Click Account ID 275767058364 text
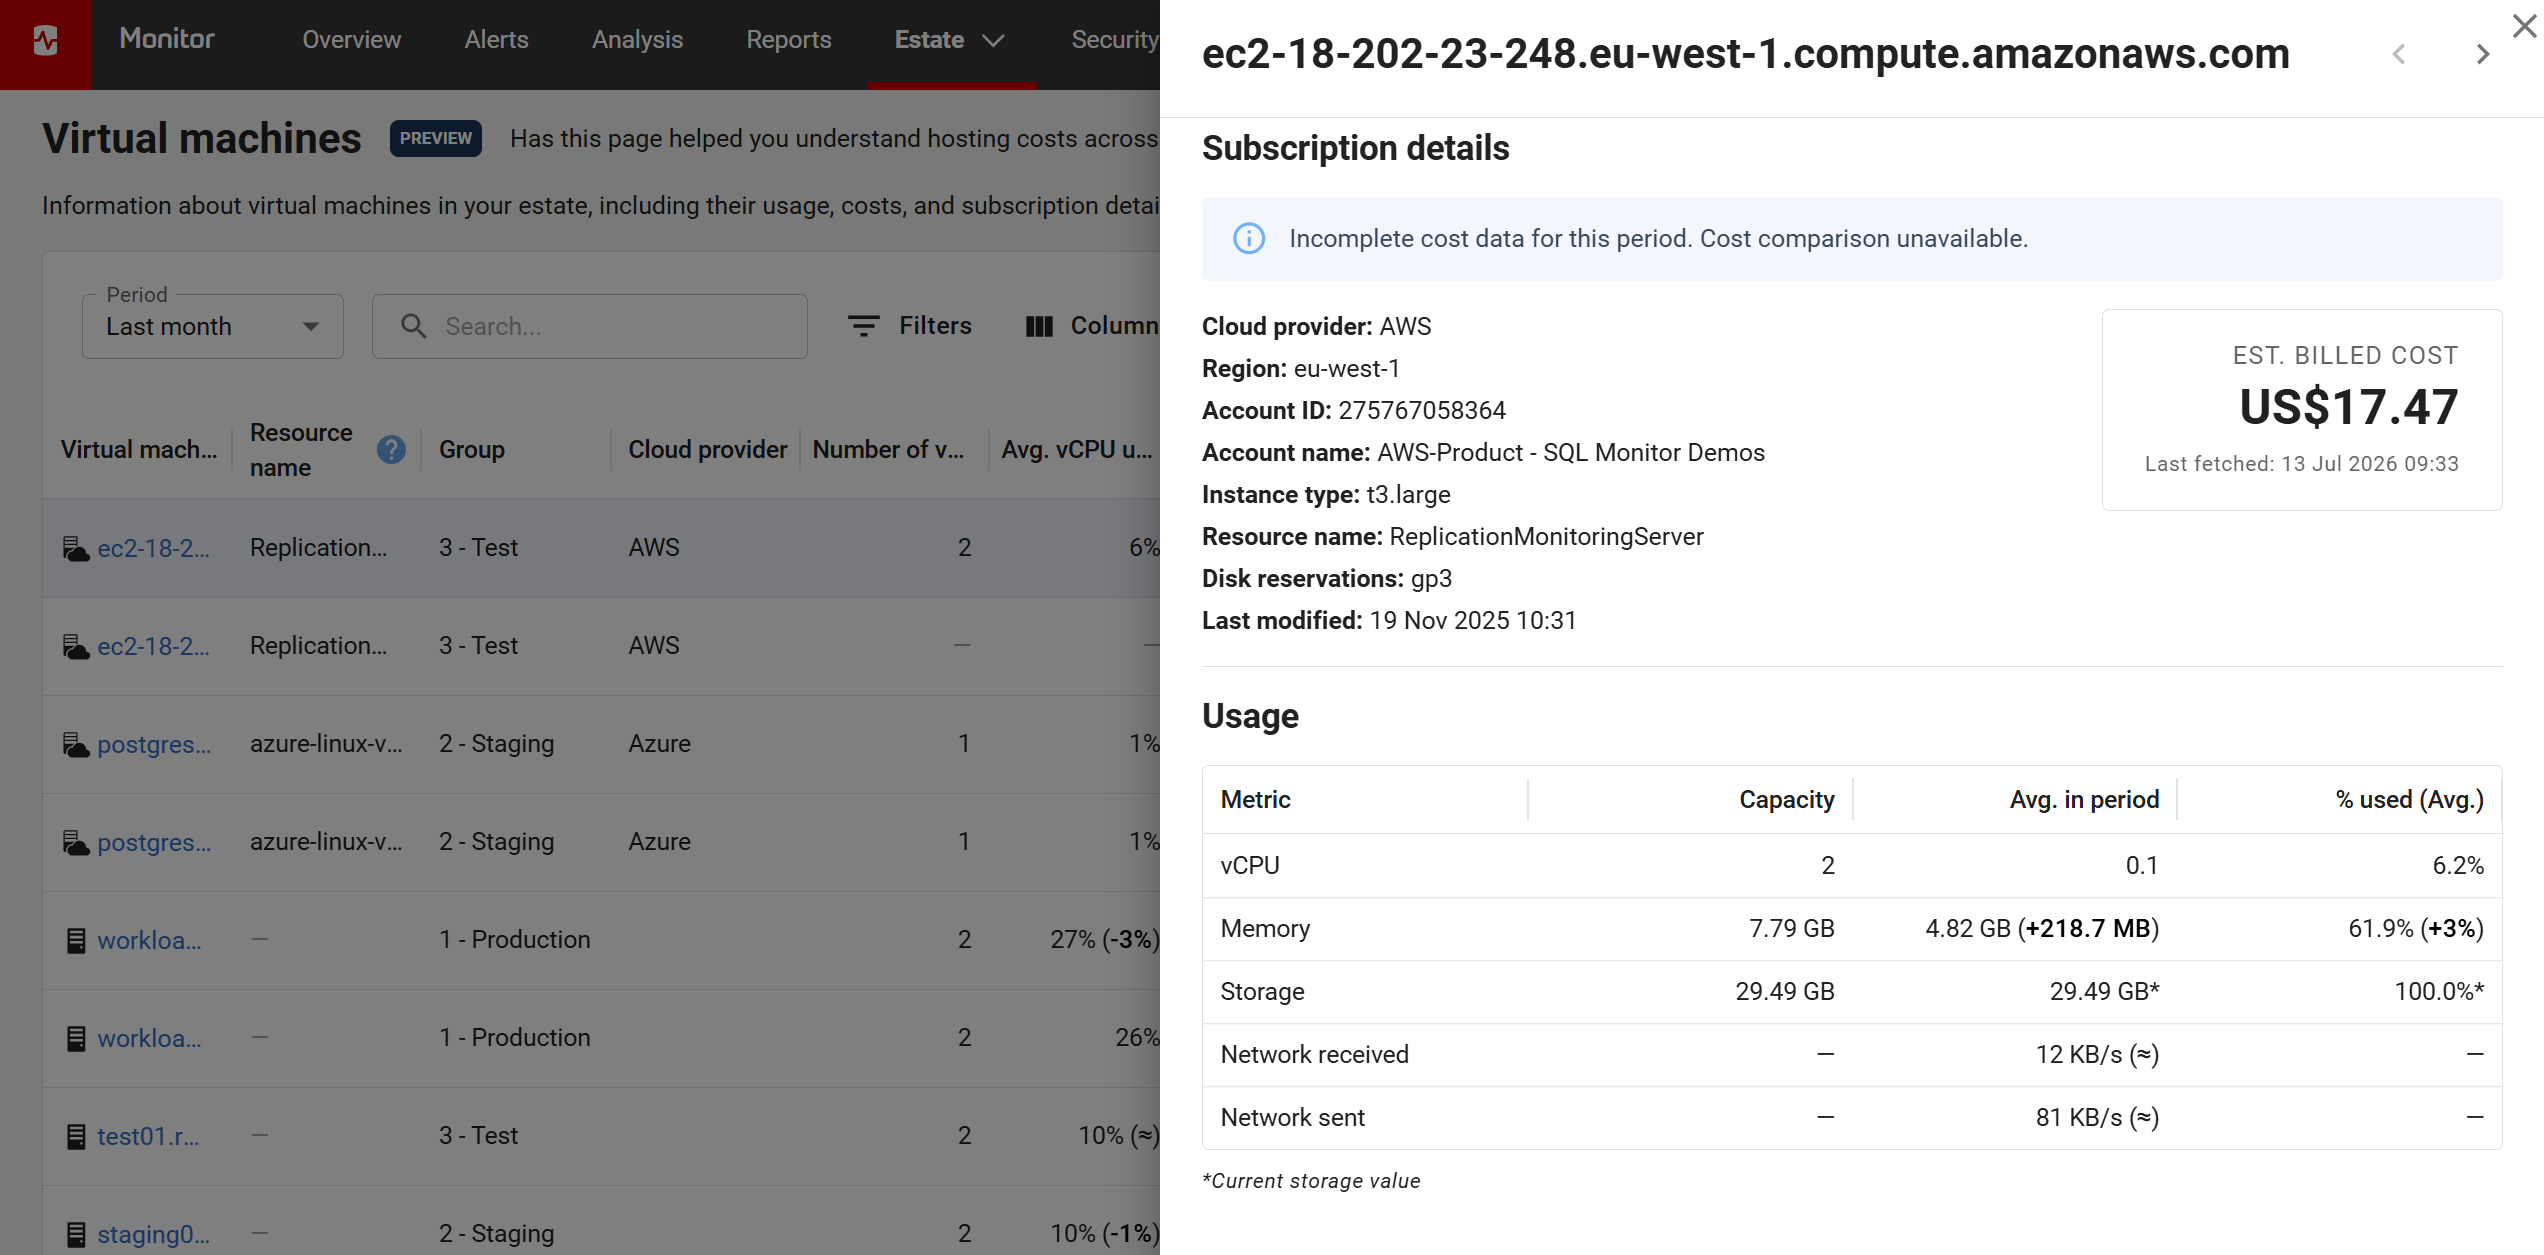This screenshot has width=2544, height=1255. pyautogui.click(x=1354, y=411)
